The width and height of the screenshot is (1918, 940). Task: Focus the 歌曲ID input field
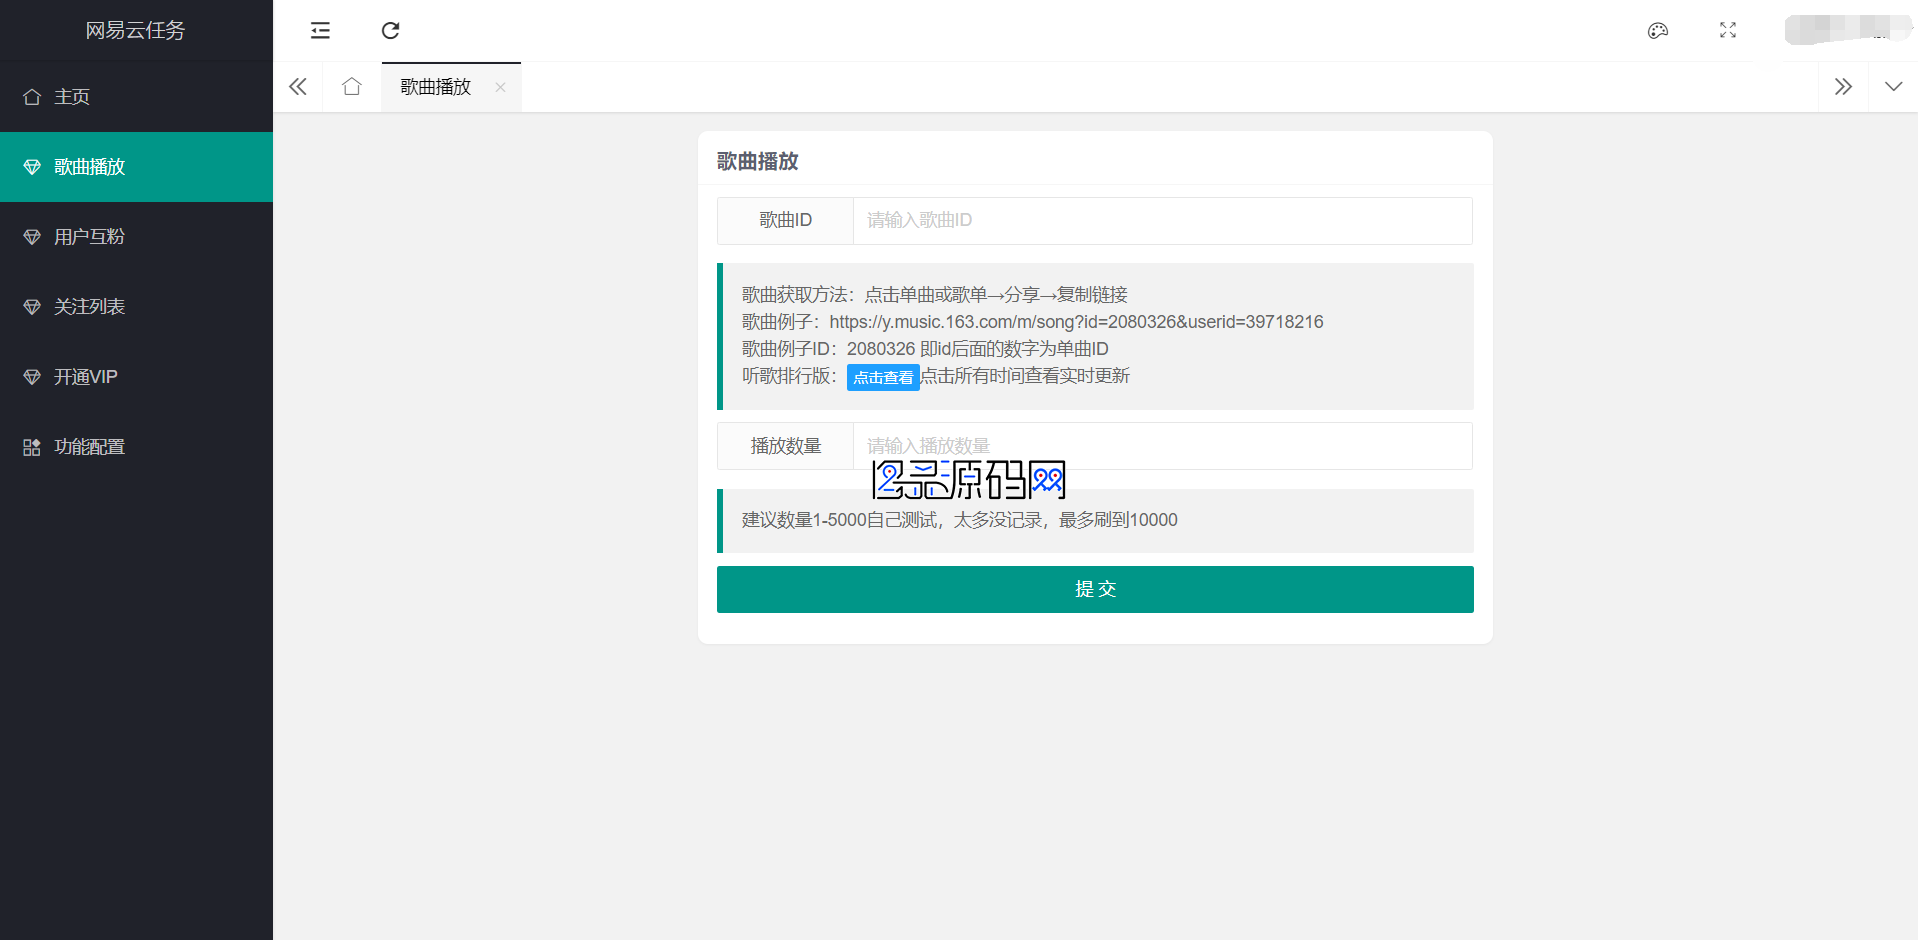(x=1162, y=220)
